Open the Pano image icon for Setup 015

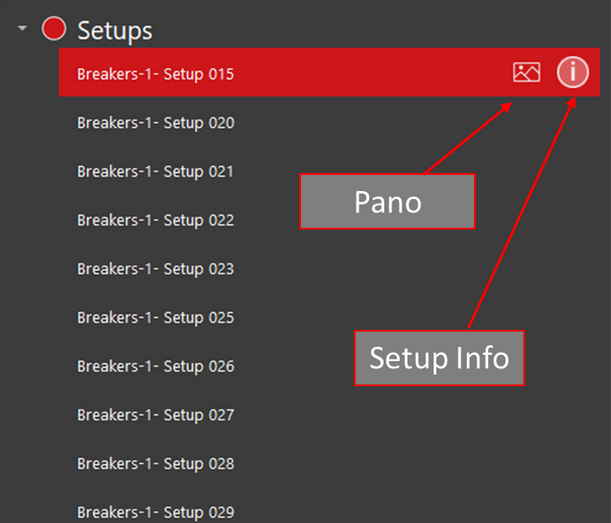(x=526, y=72)
